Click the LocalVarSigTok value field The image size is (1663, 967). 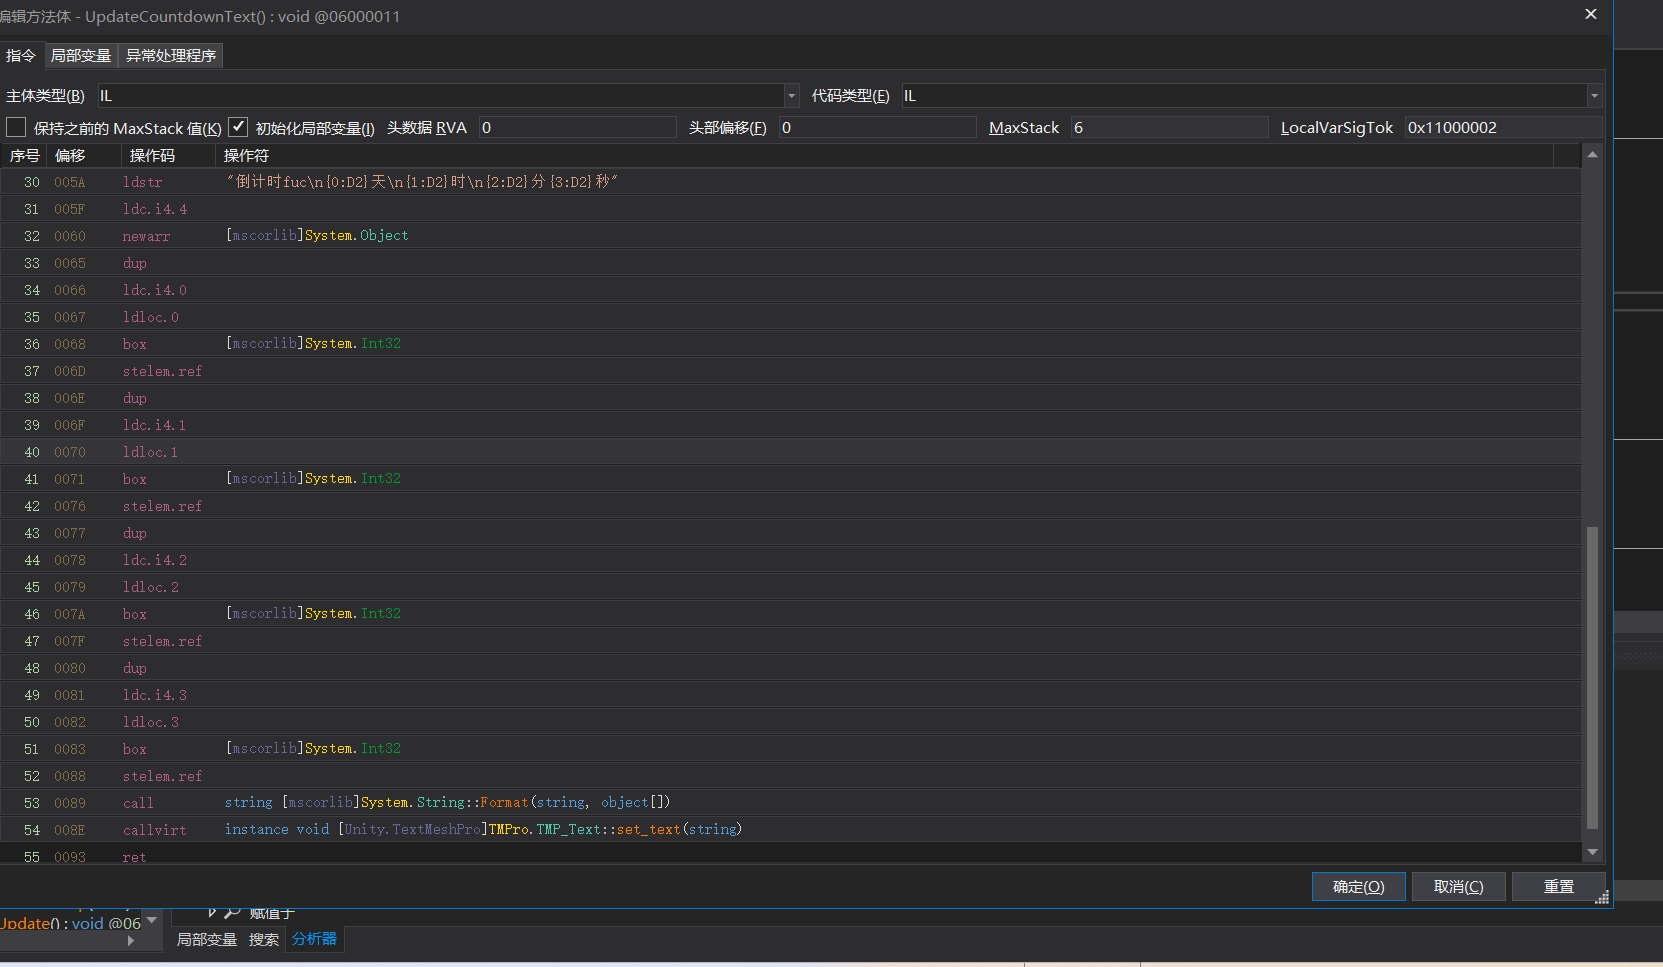(1503, 127)
